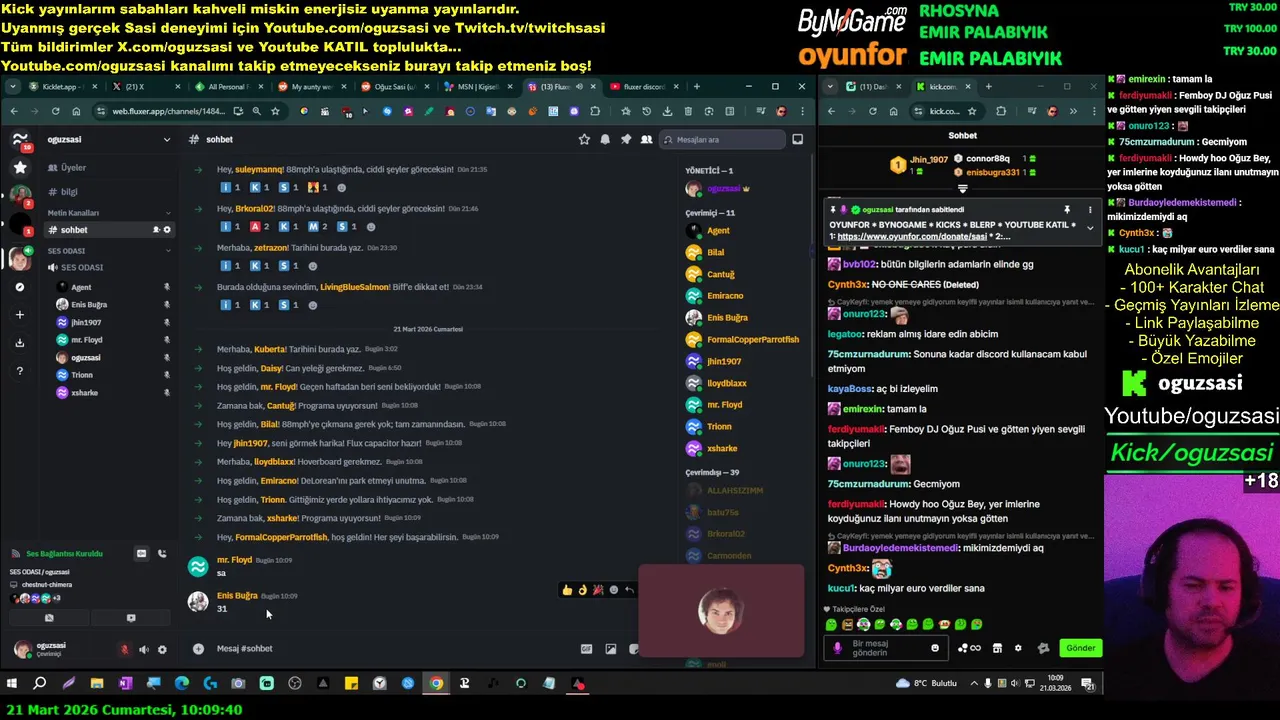Switch to (11) Dashboard tab in Kick window
This screenshot has height=720, width=1280.
873,87
